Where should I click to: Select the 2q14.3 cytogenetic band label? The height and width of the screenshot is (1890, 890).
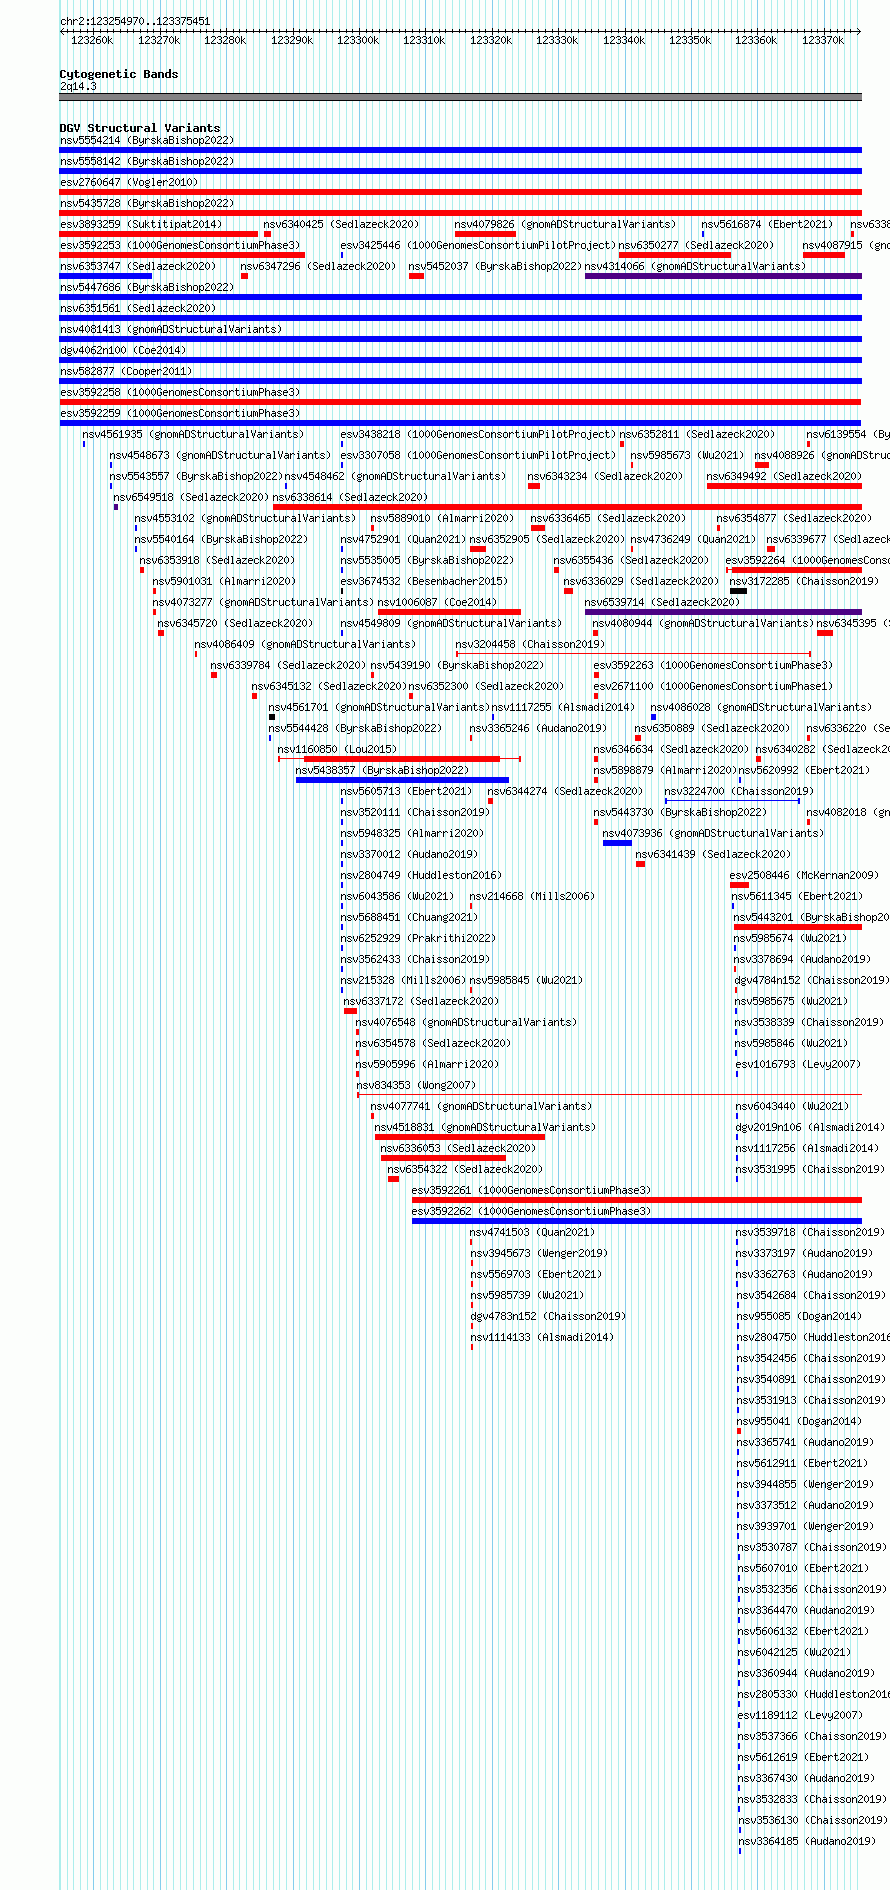tap(78, 87)
